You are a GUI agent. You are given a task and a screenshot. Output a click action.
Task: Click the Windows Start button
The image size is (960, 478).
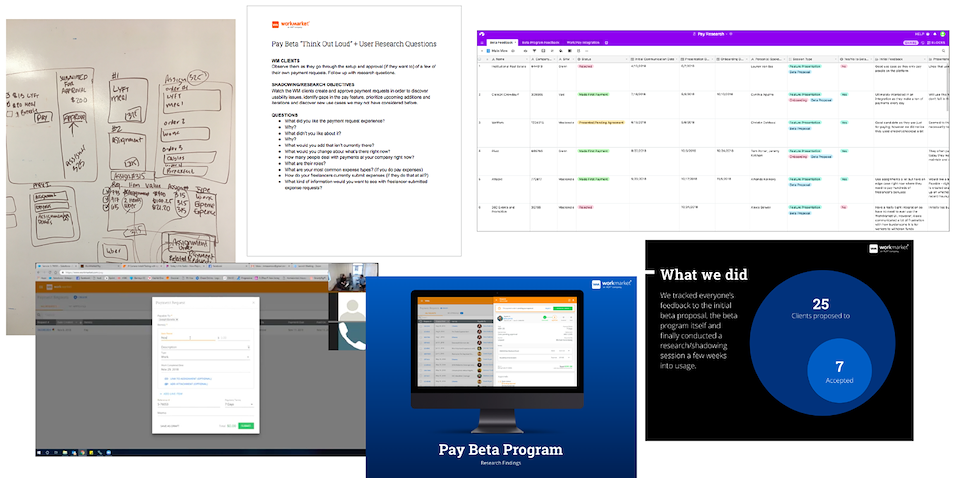click(x=39, y=452)
